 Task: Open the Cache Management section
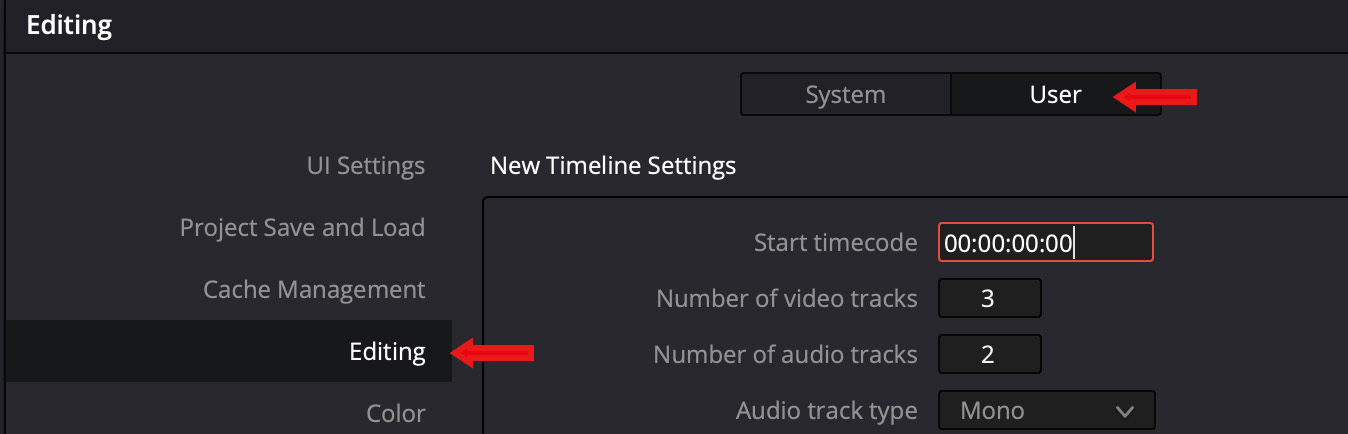coord(314,290)
